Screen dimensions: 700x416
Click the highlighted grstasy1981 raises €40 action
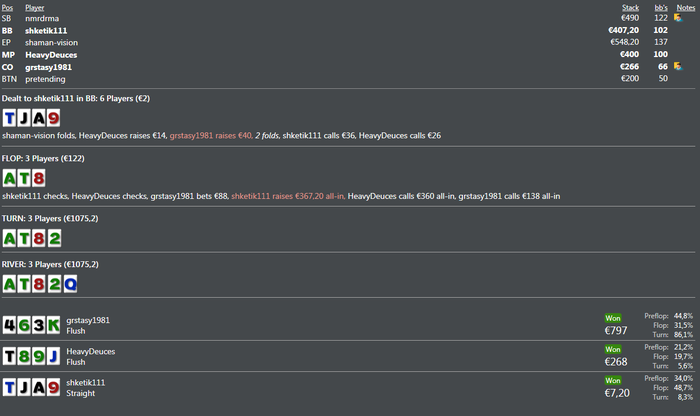click(211, 135)
